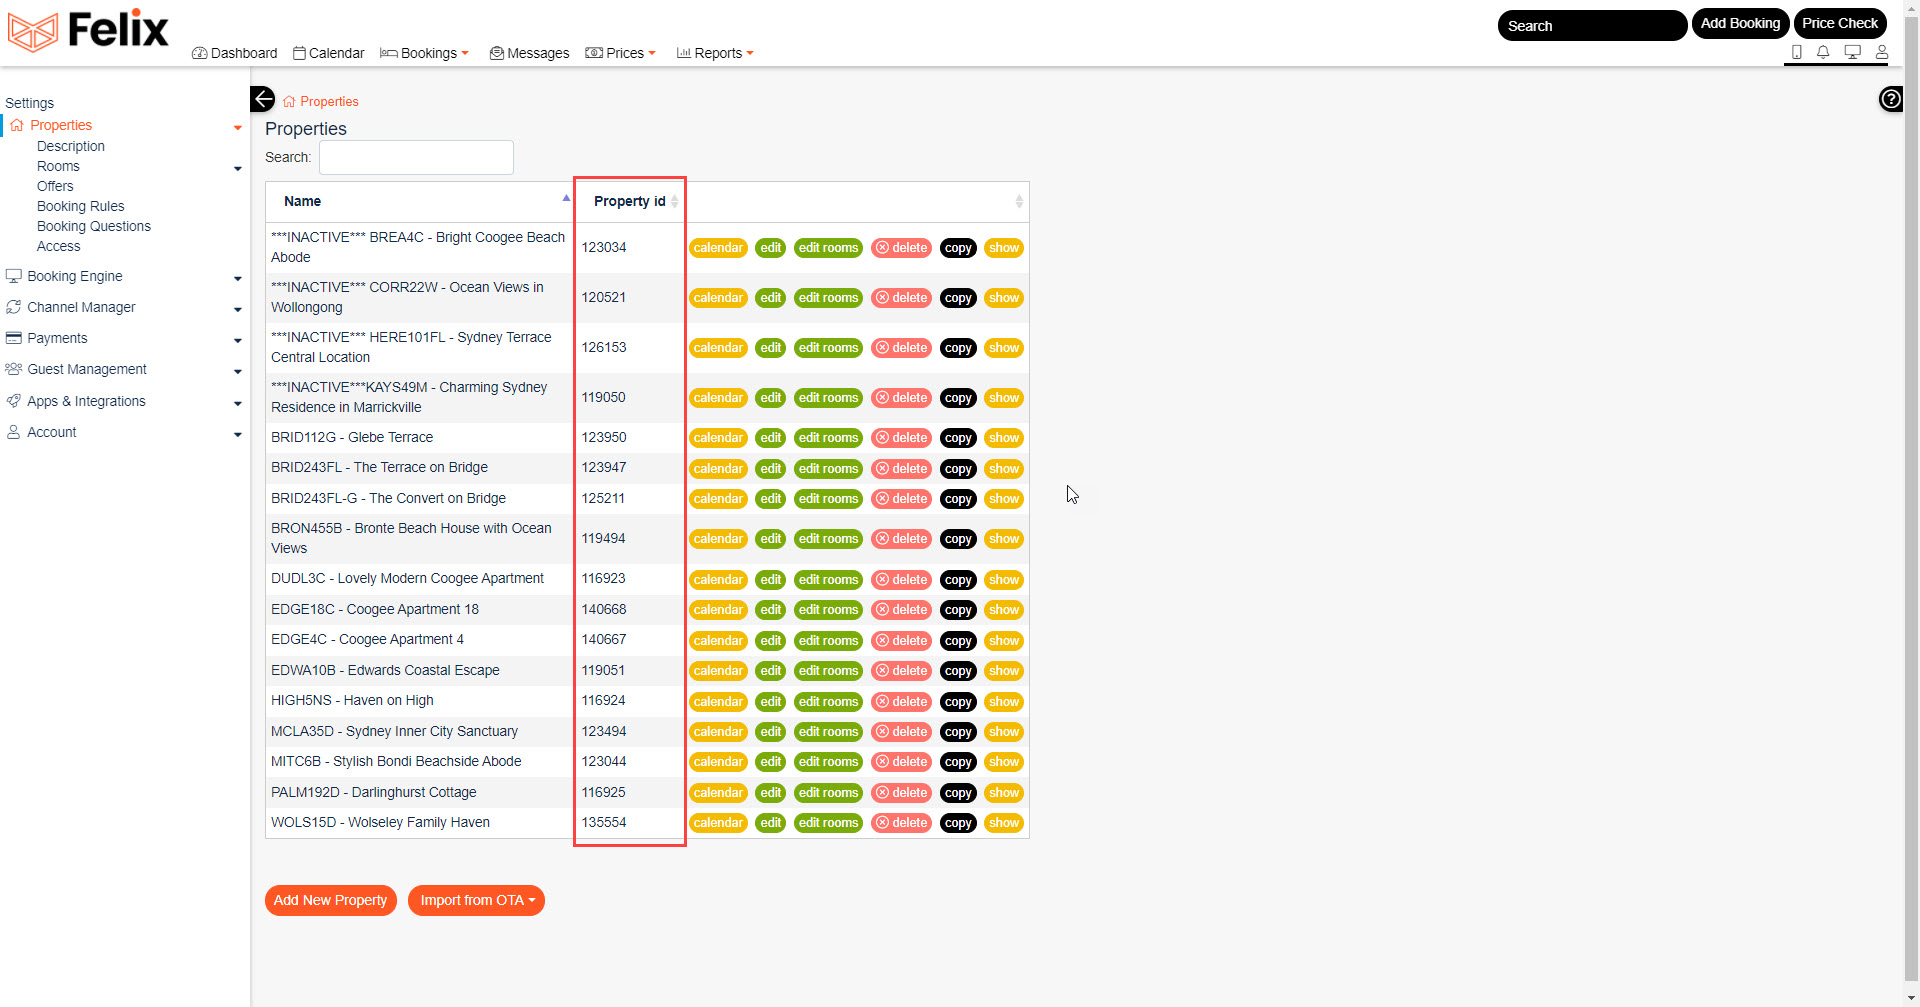1920x1007 pixels.
Task: Show EDWA10B Edwards Coastal Escape
Action: tap(1004, 671)
